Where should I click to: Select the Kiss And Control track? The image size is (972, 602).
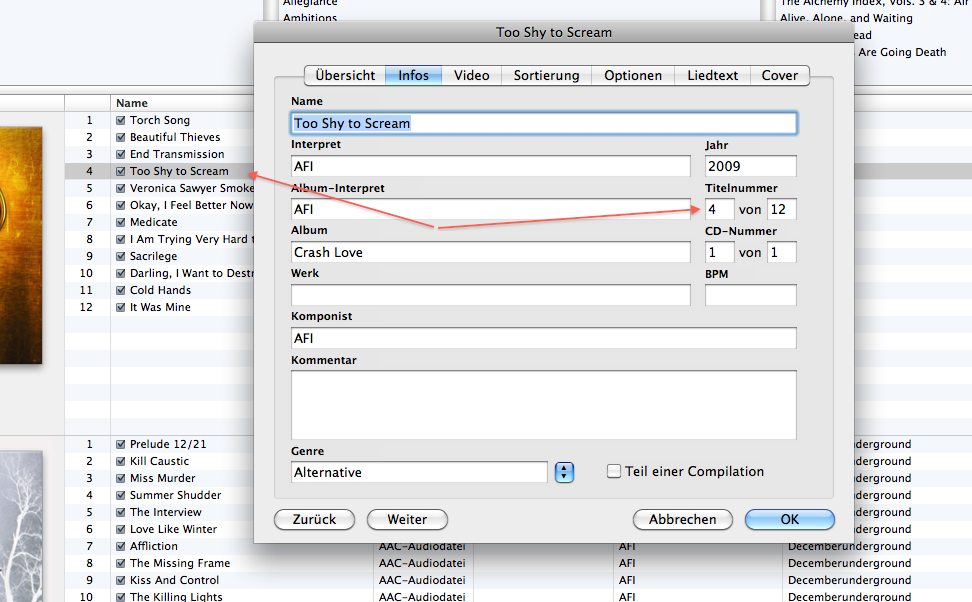[174, 580]
